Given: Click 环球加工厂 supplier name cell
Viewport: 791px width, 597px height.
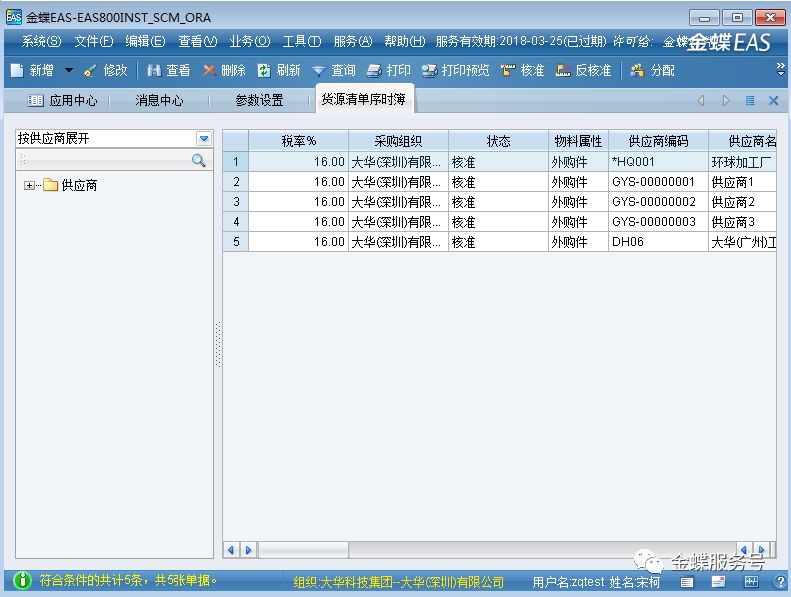Looking at the screenshot, I should (743, 162).
